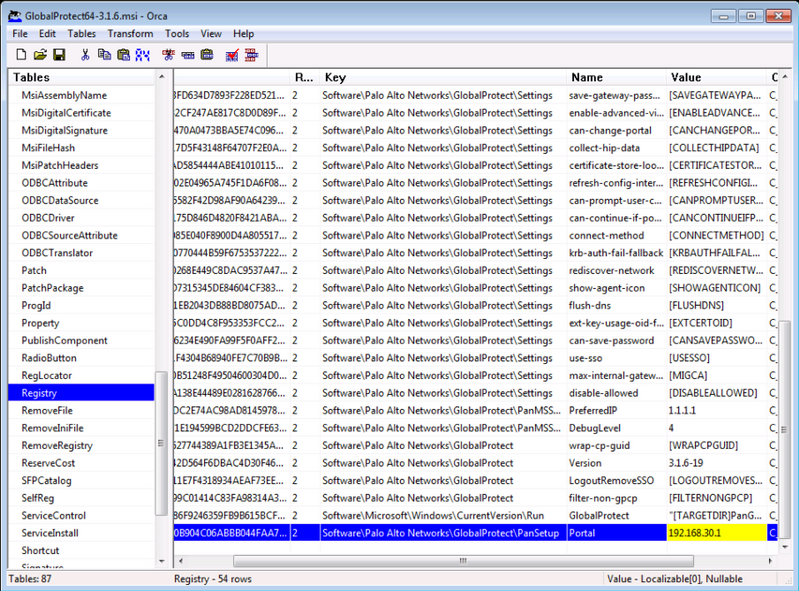This screenshot has width=799, height=591.
Task: Select the ServiceInstall table in the list
Action: (50, 533)
